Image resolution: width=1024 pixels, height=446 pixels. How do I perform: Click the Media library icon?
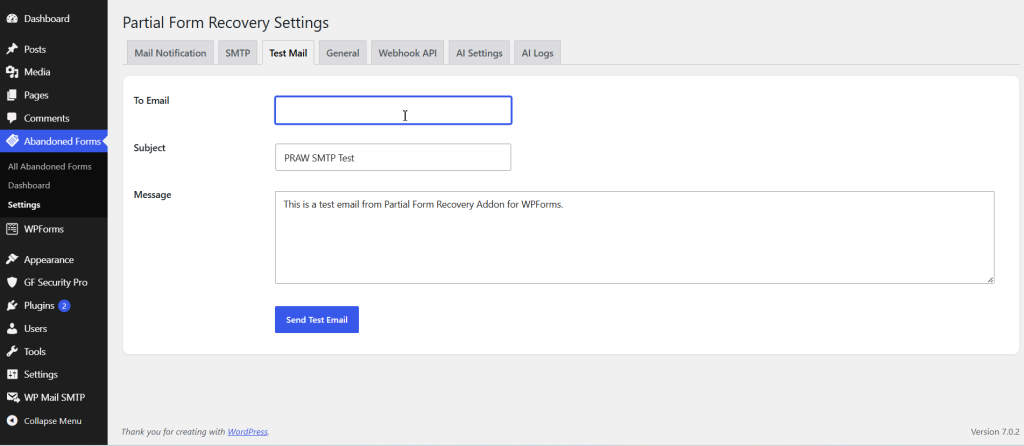click(12, 72)
